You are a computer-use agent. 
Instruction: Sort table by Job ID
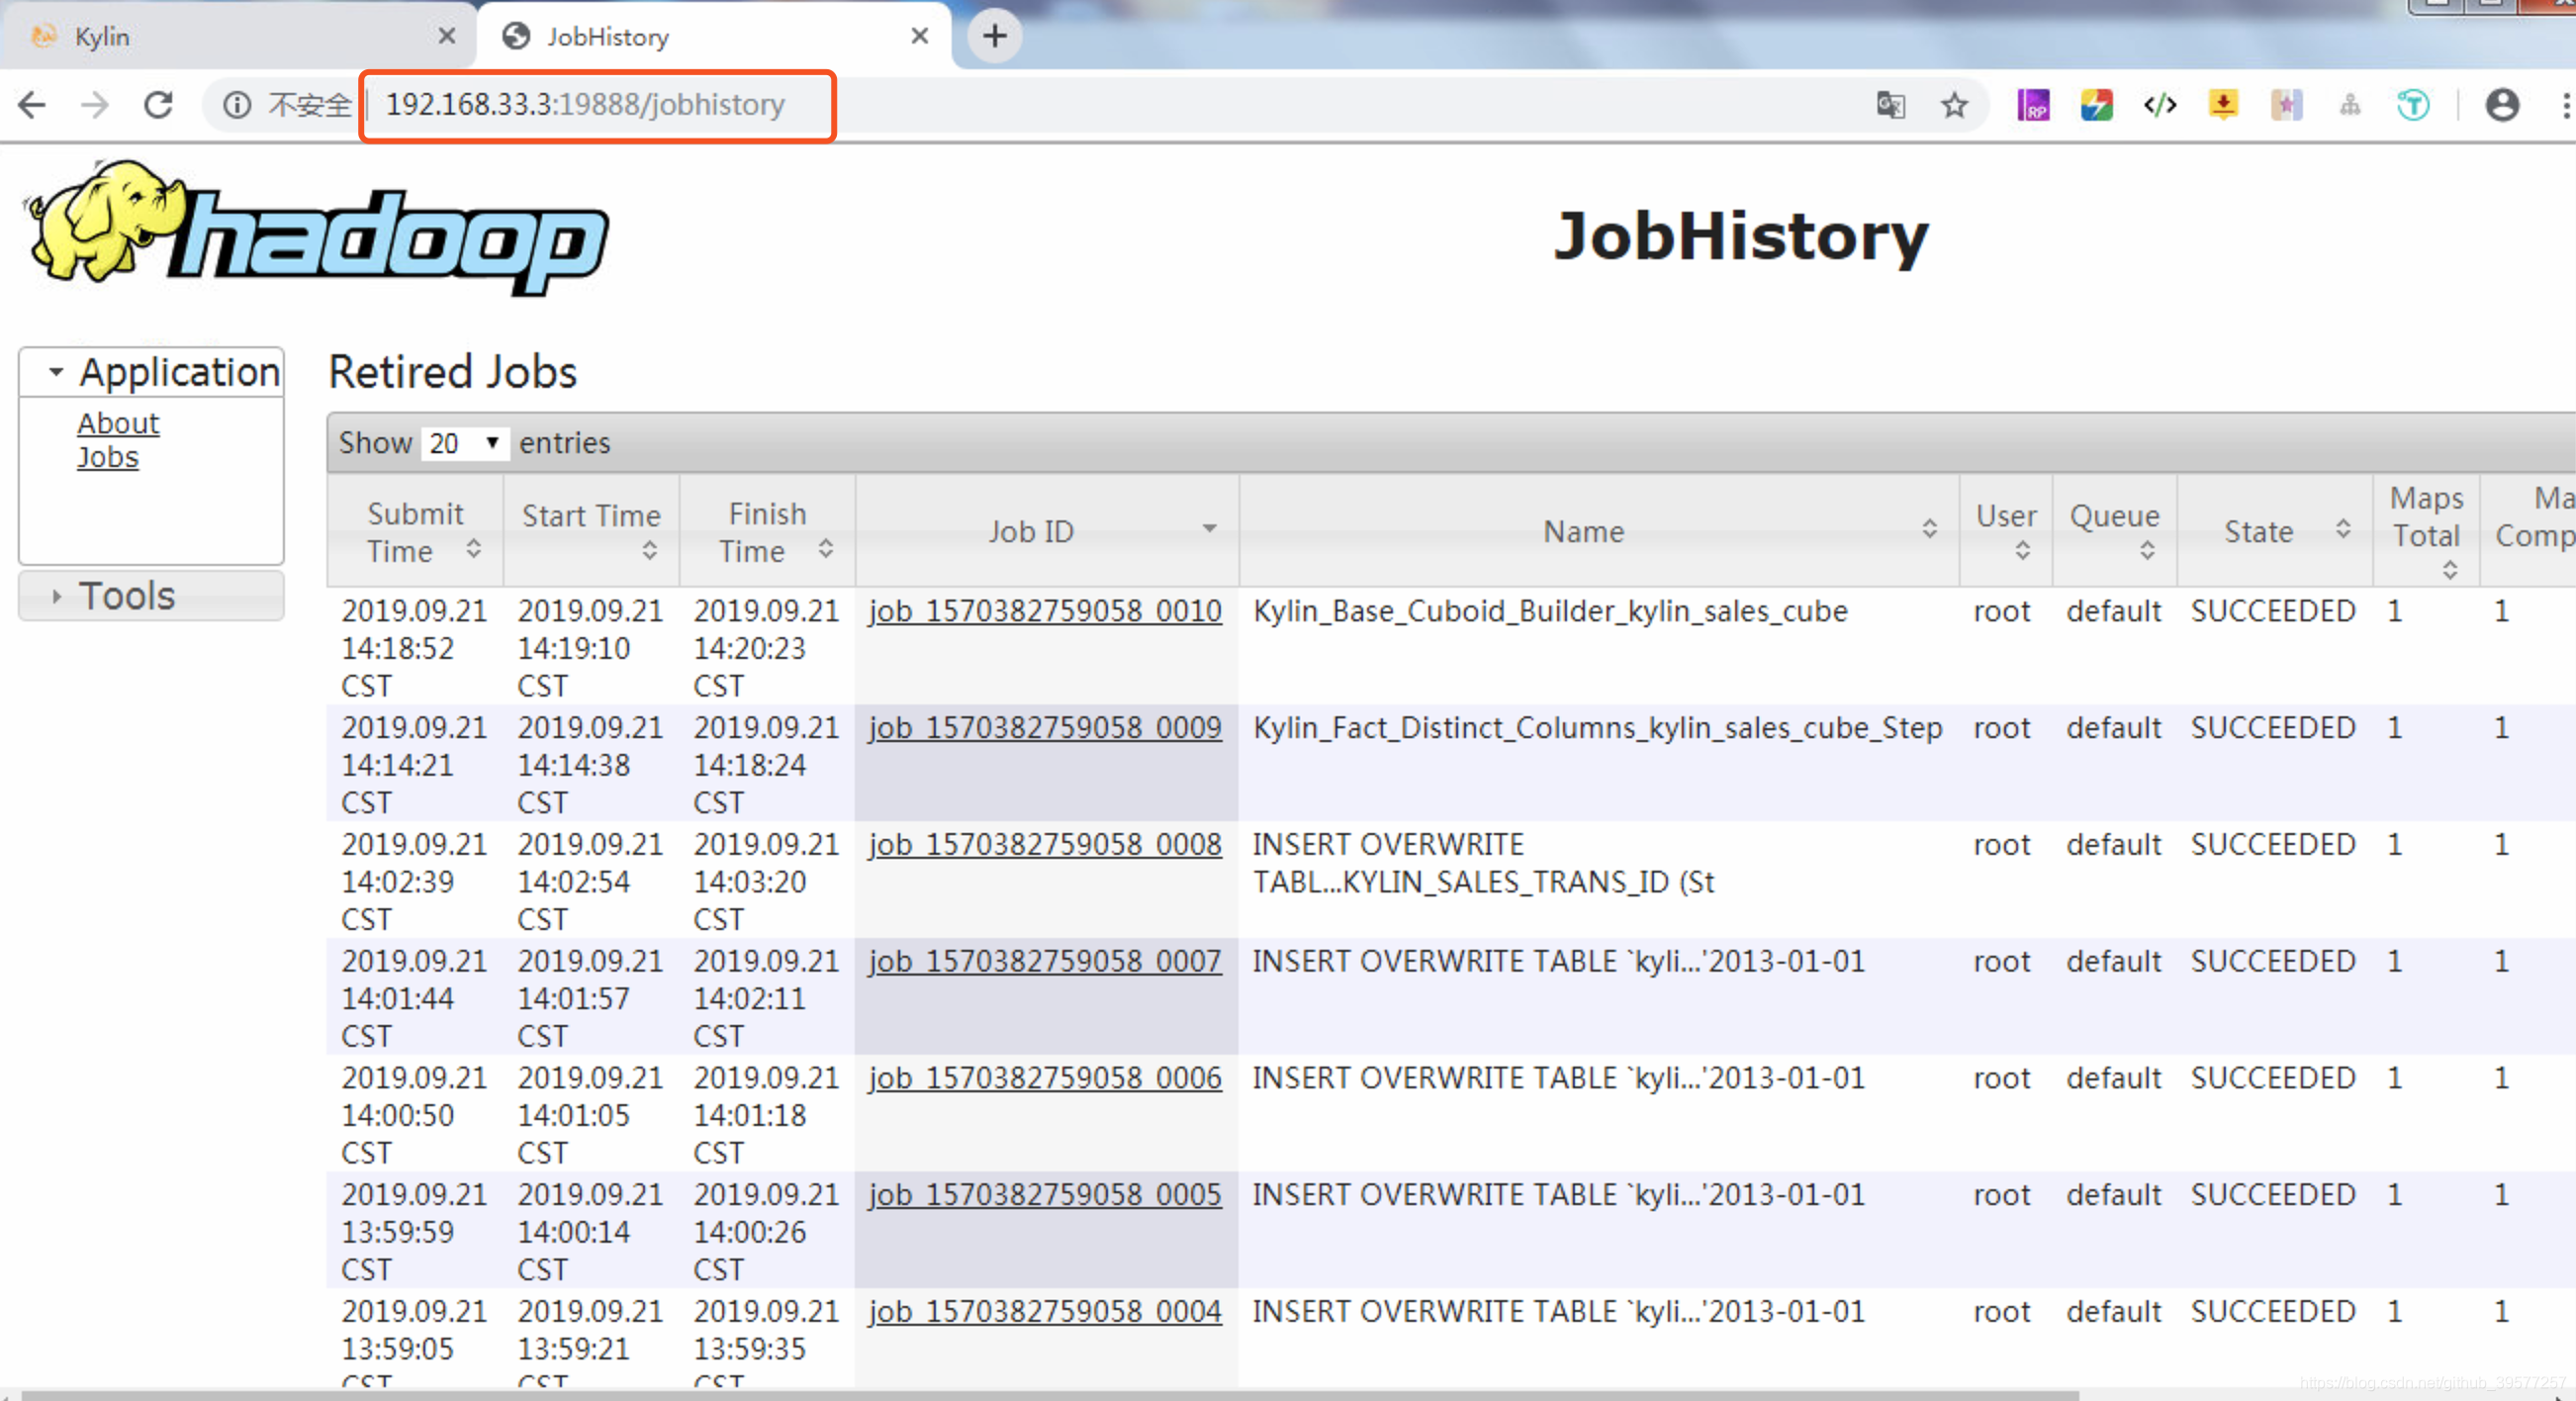click(x=1047, y=531)
